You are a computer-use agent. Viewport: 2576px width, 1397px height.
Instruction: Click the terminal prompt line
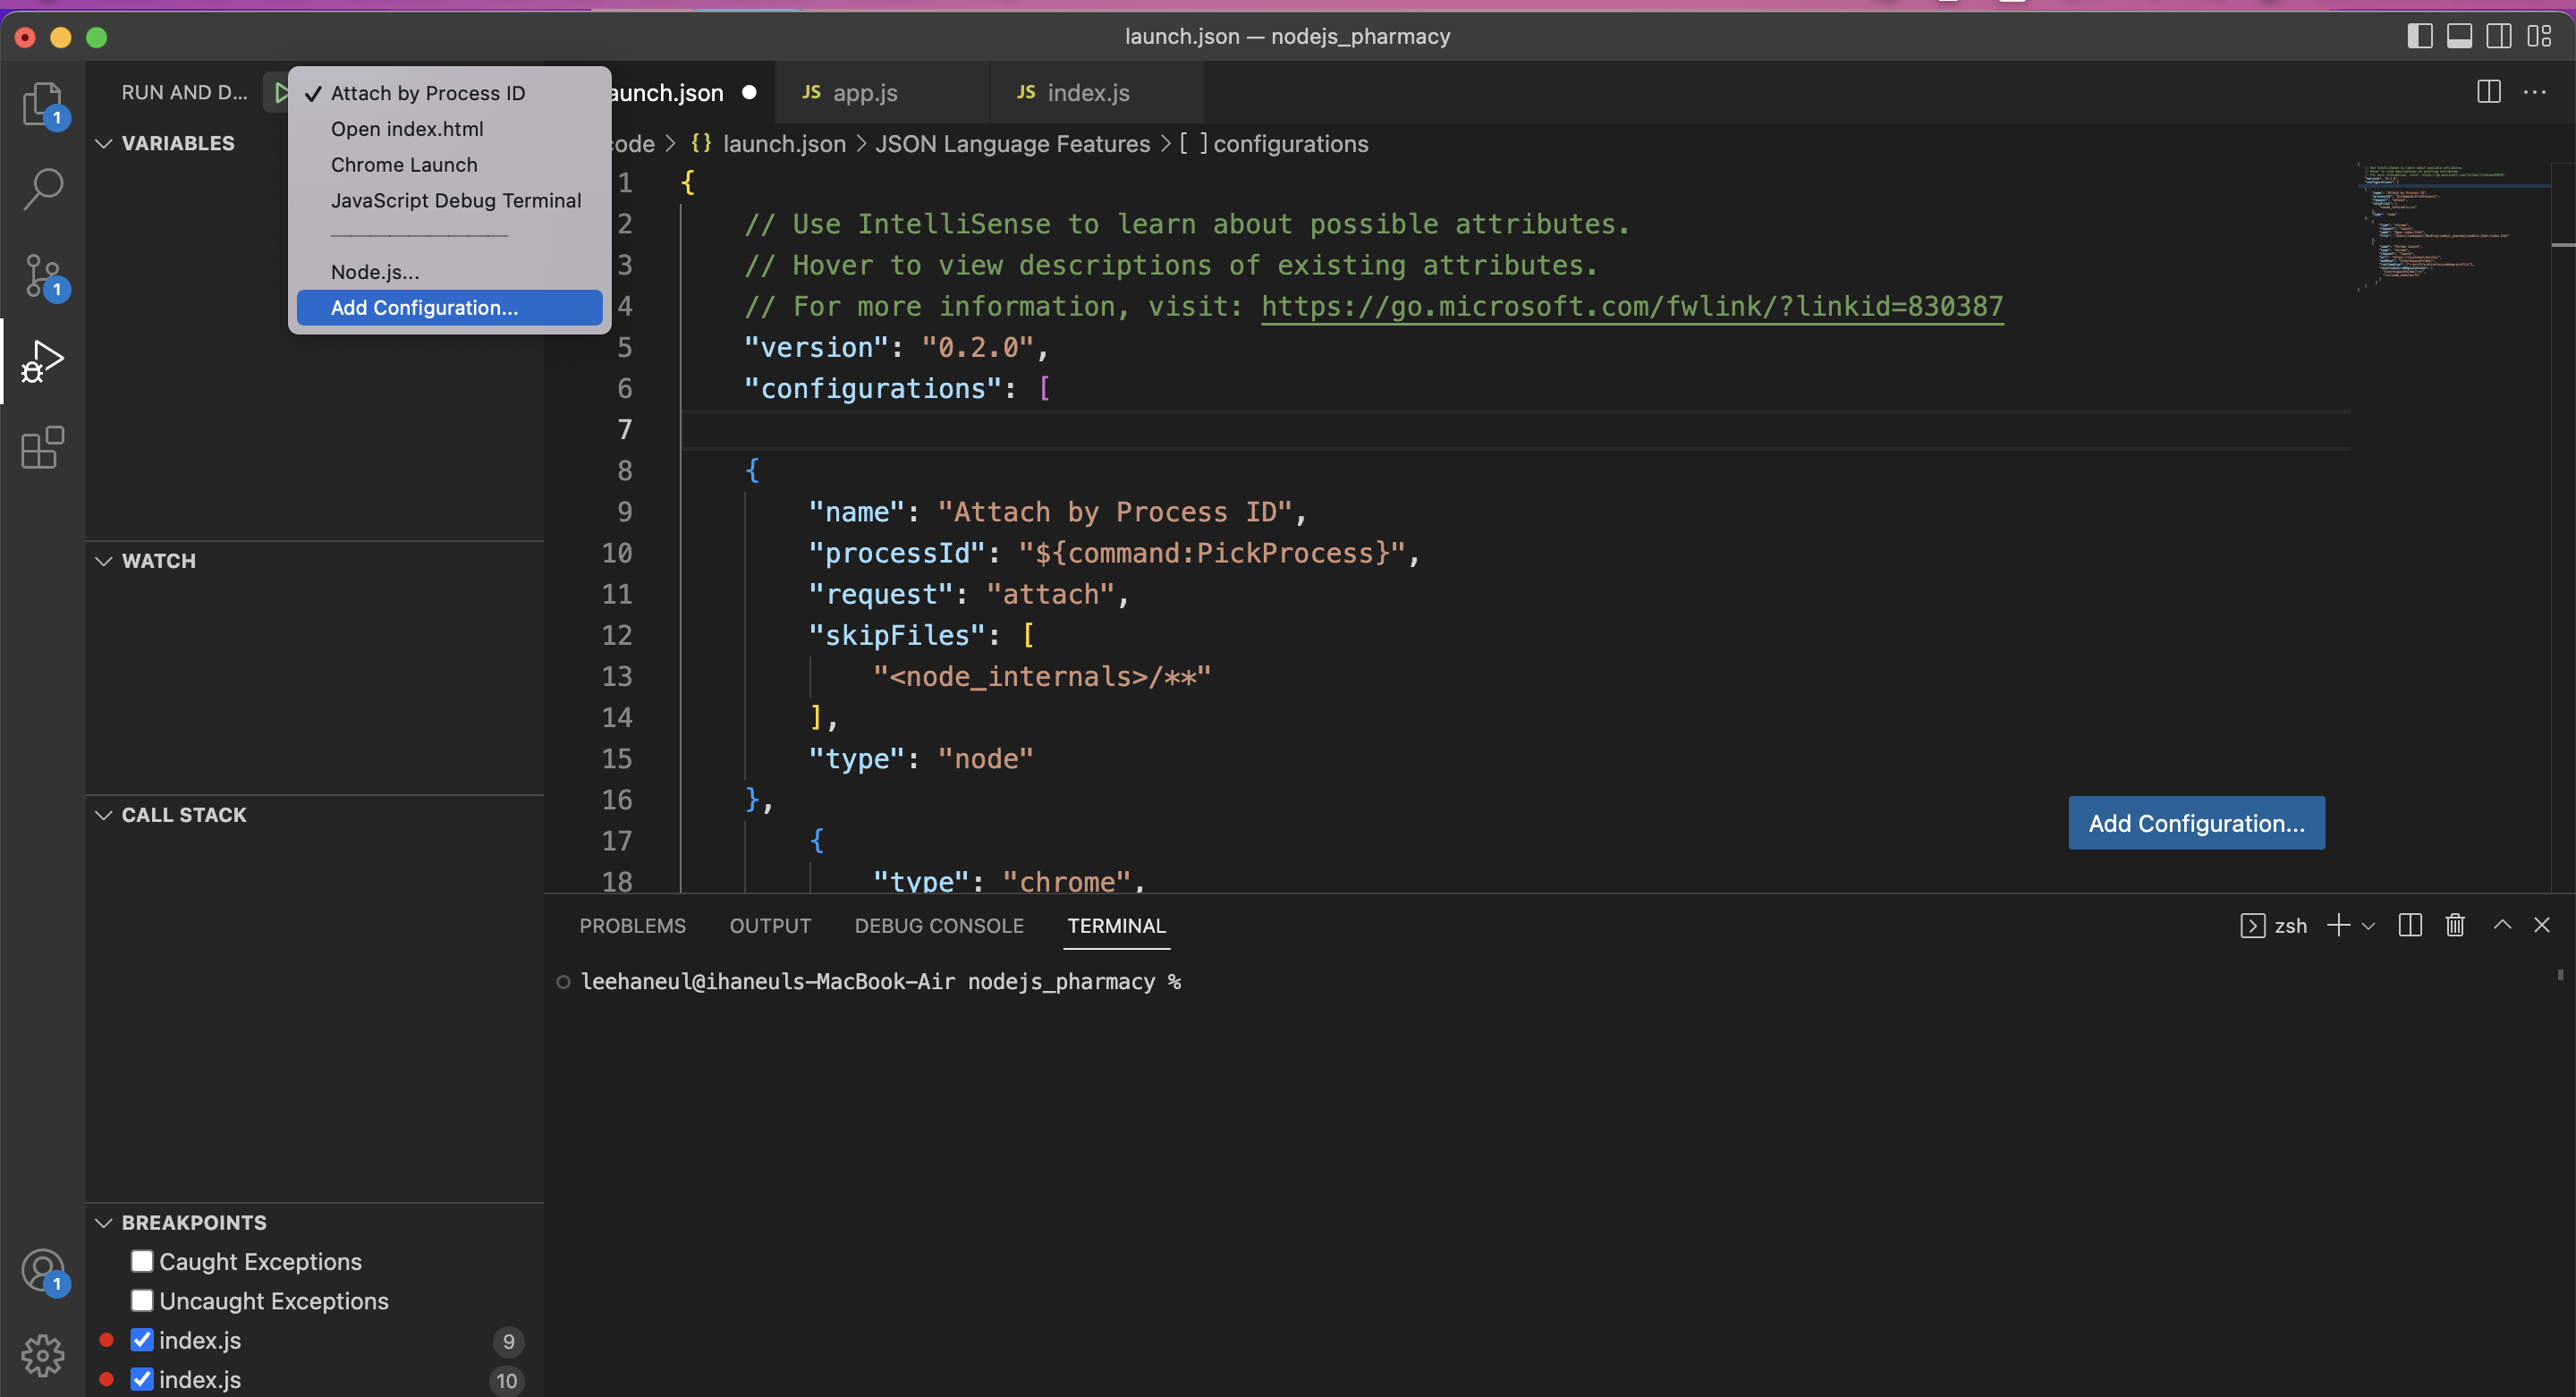pos(880,981)
